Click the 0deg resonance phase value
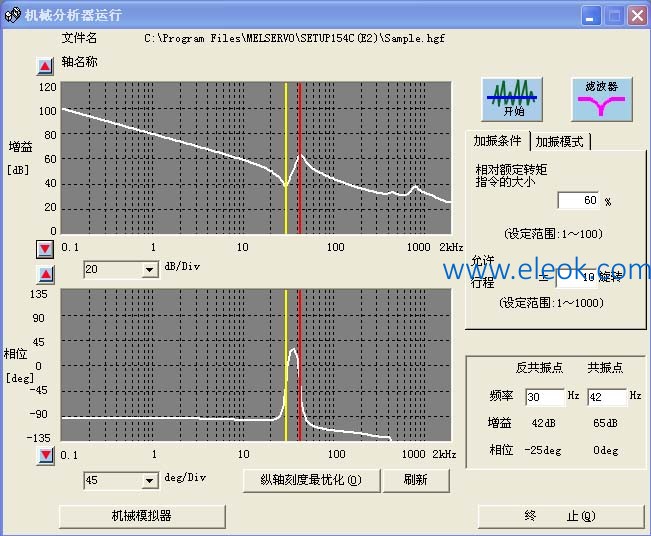This screenshot has width=651, height=536. 606,450
